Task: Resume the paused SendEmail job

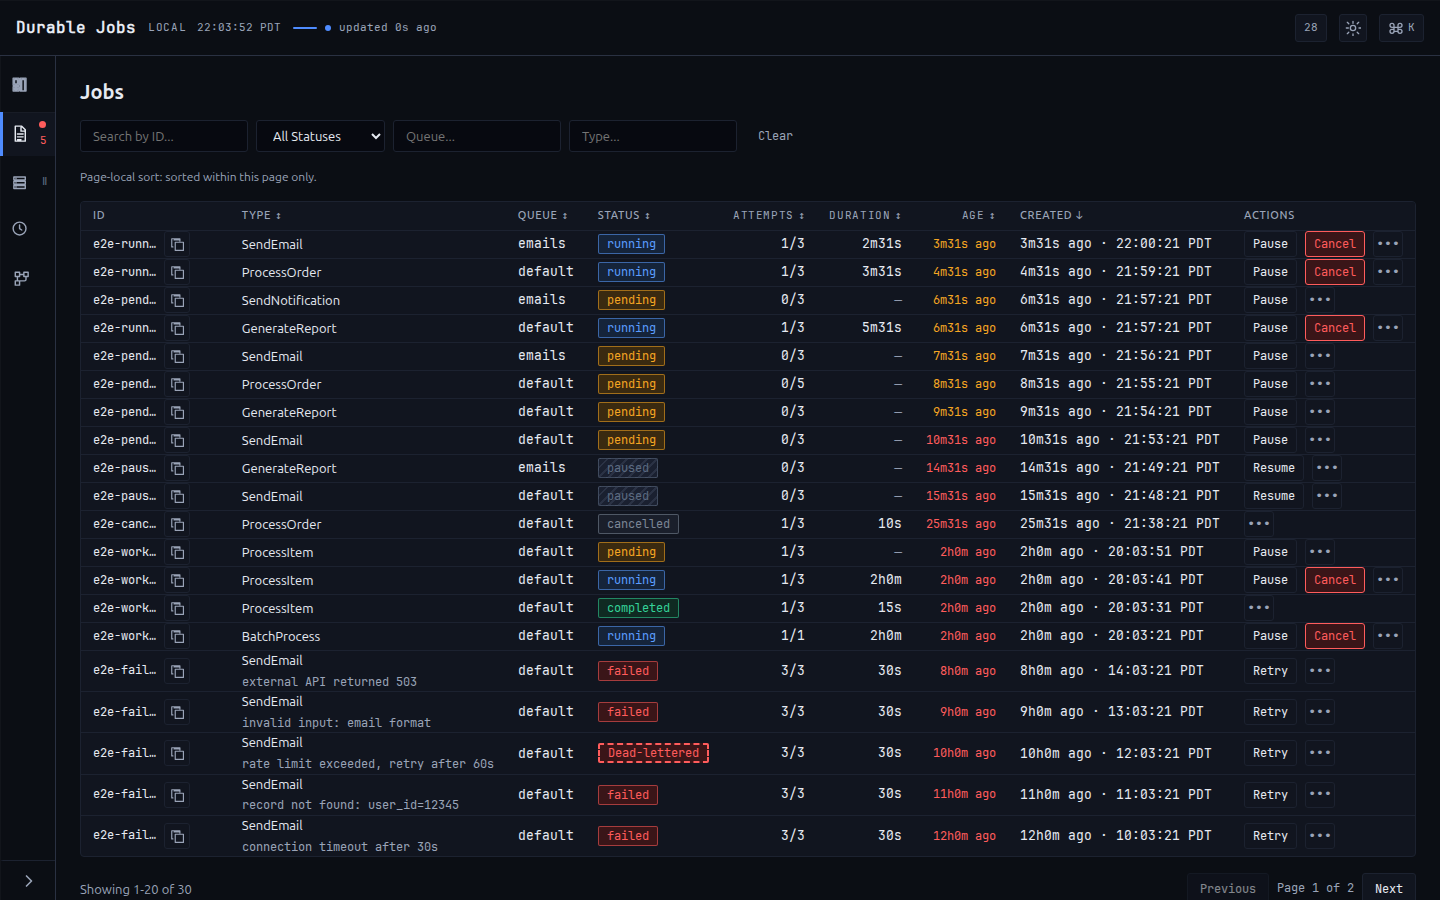Action: [x=1274, y=496]
